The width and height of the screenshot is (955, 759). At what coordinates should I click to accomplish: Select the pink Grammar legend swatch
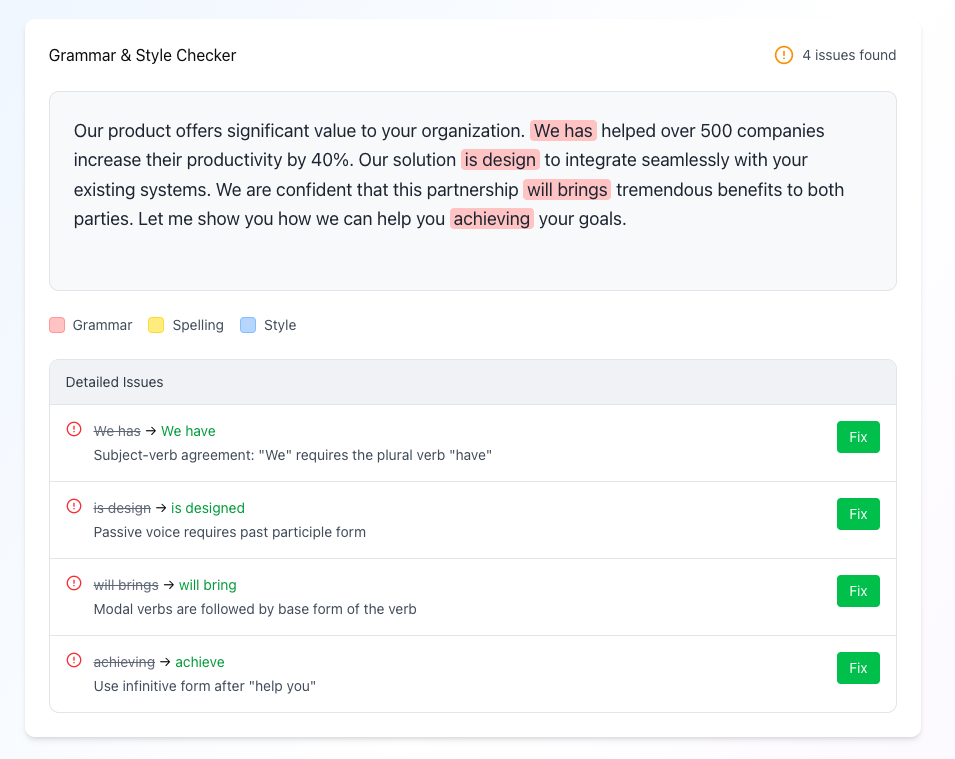[x=57, y=325]
